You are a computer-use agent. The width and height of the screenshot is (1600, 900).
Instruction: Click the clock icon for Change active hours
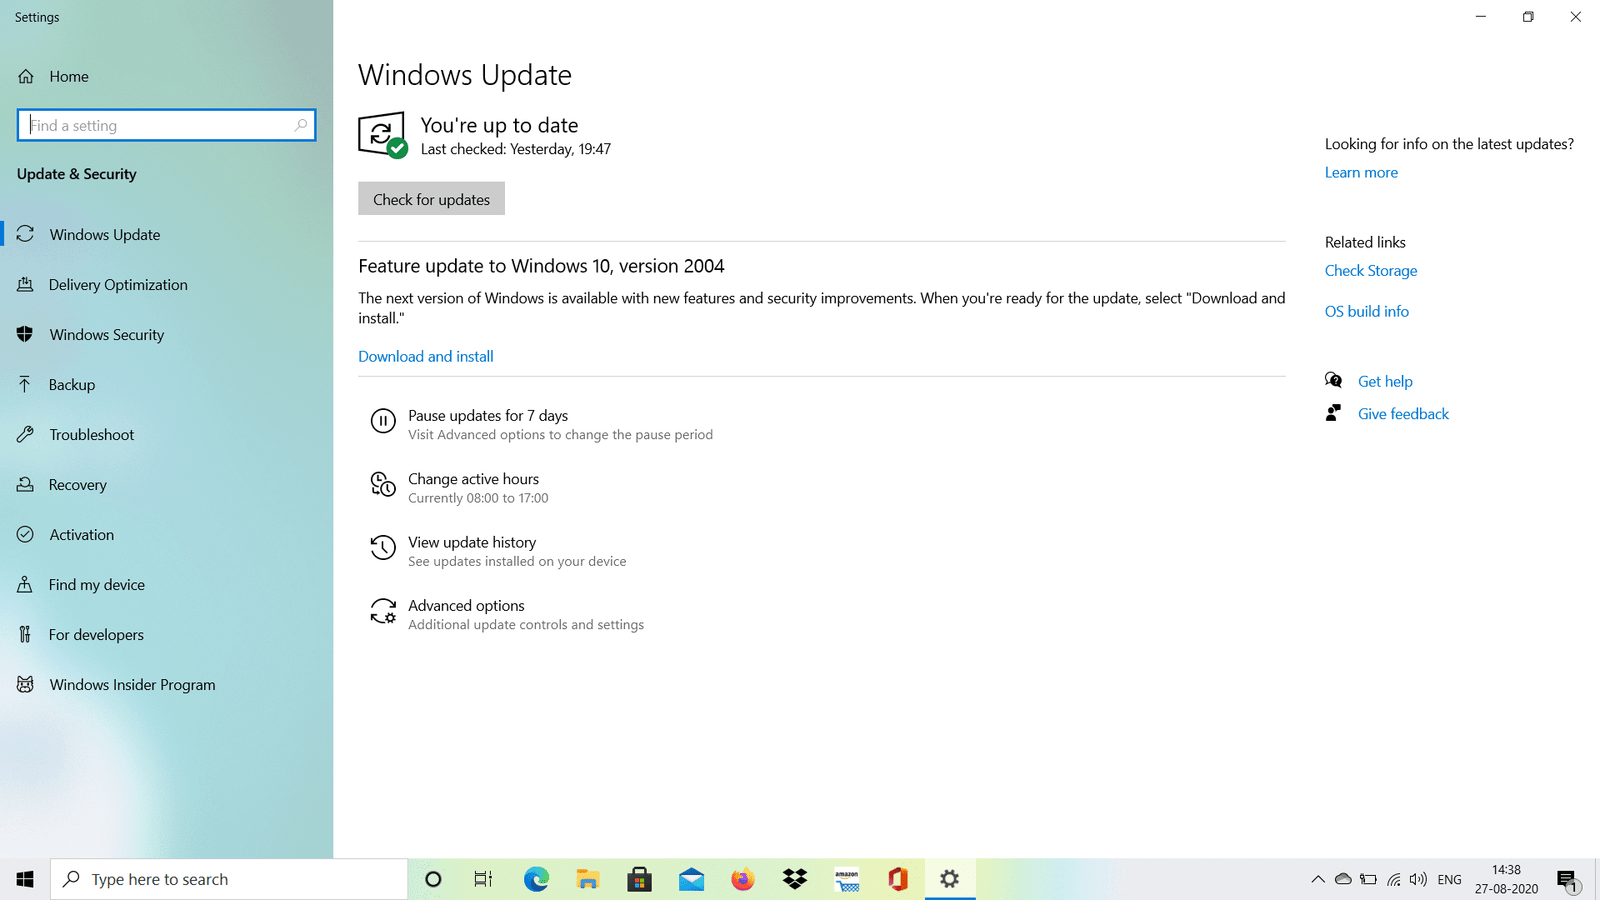(x=383, y=484)
